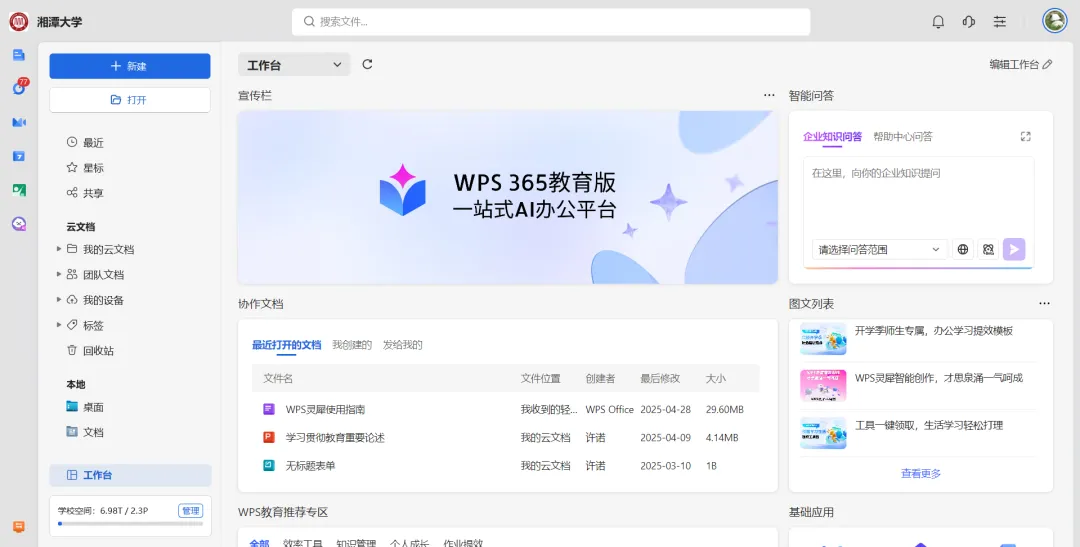Click 管理 school space button

pyautogui.click(x=191, y=510)
